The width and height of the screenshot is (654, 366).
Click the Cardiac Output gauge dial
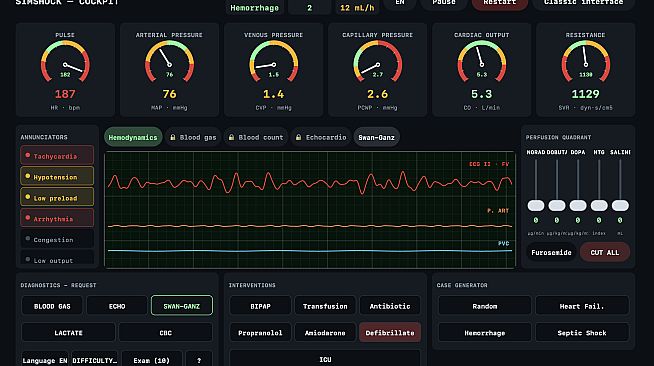482,62
